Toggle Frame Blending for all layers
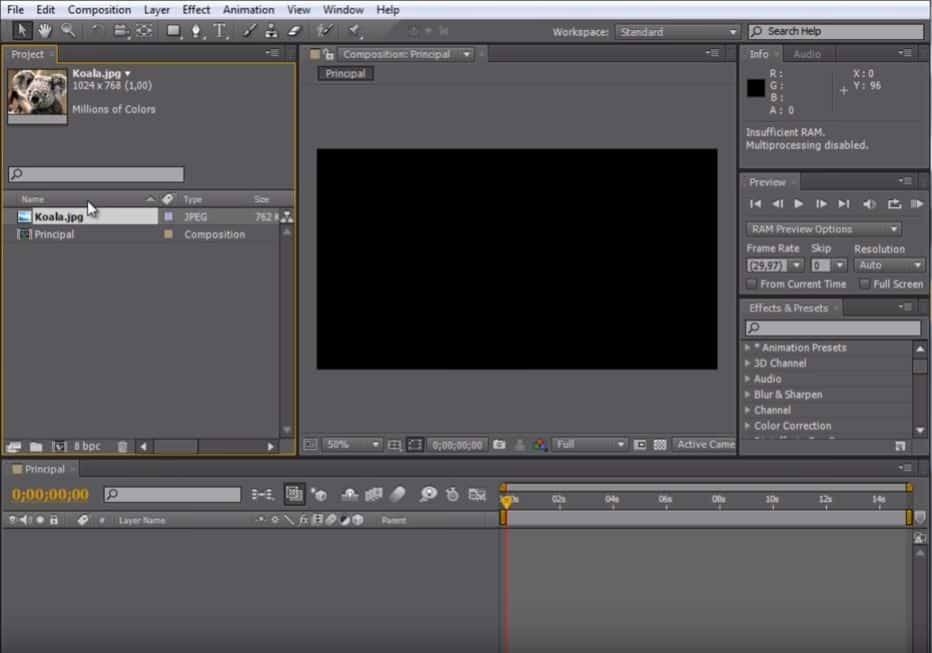The image size is (932, 653). [x=374, y=494]
